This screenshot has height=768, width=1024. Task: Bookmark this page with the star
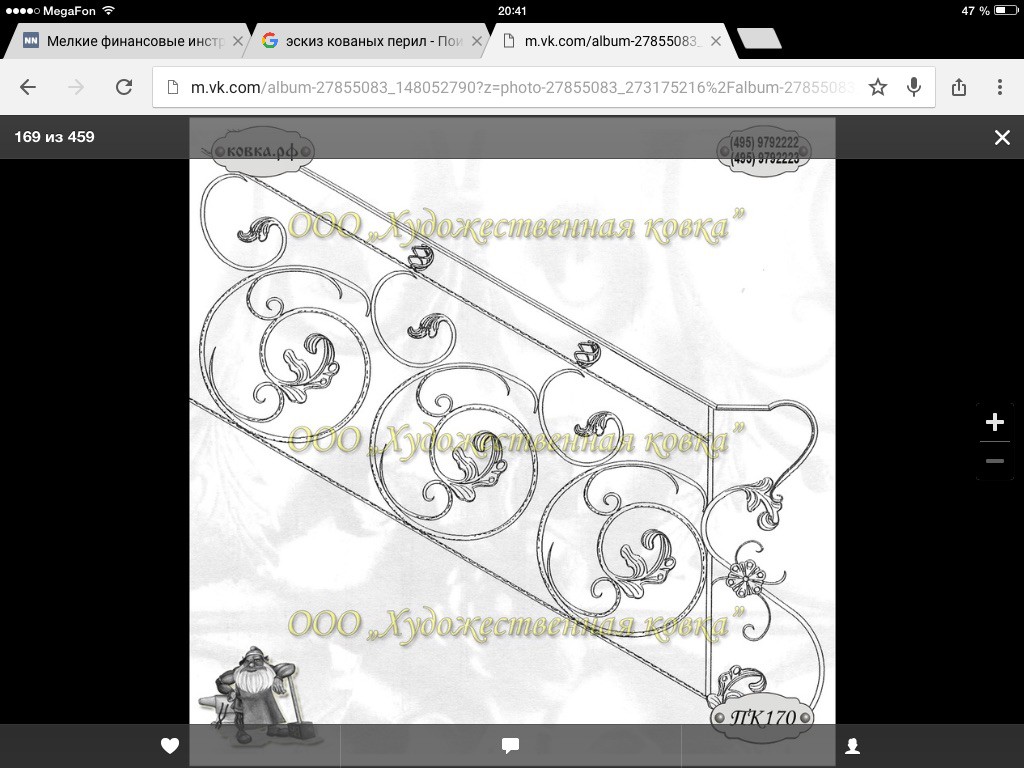878,87
